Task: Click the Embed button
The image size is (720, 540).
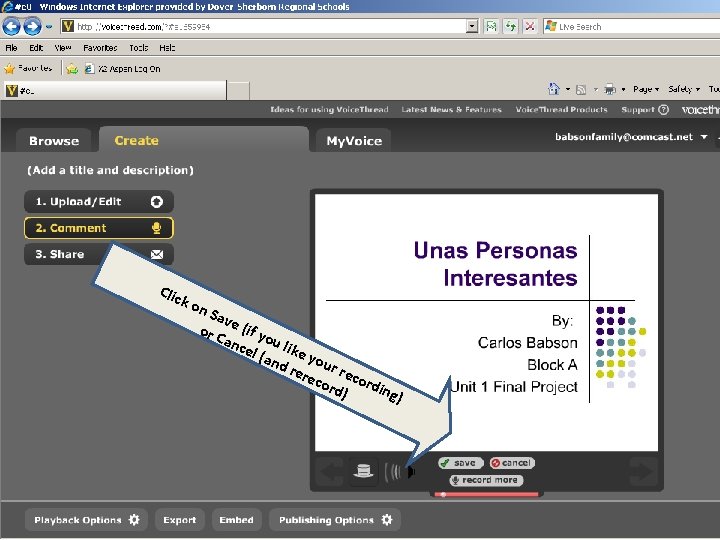Action: point(236,520)
